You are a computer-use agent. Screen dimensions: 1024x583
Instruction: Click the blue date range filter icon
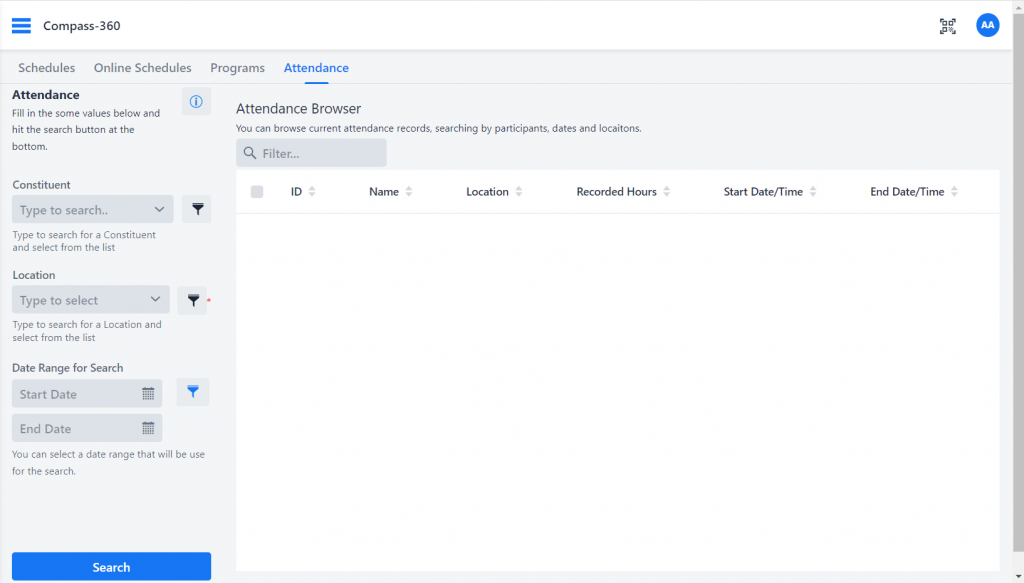click(193, 392)
